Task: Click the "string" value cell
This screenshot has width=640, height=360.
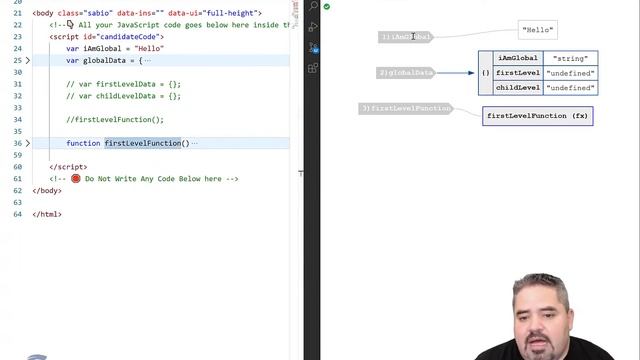Action: (570, 58)
